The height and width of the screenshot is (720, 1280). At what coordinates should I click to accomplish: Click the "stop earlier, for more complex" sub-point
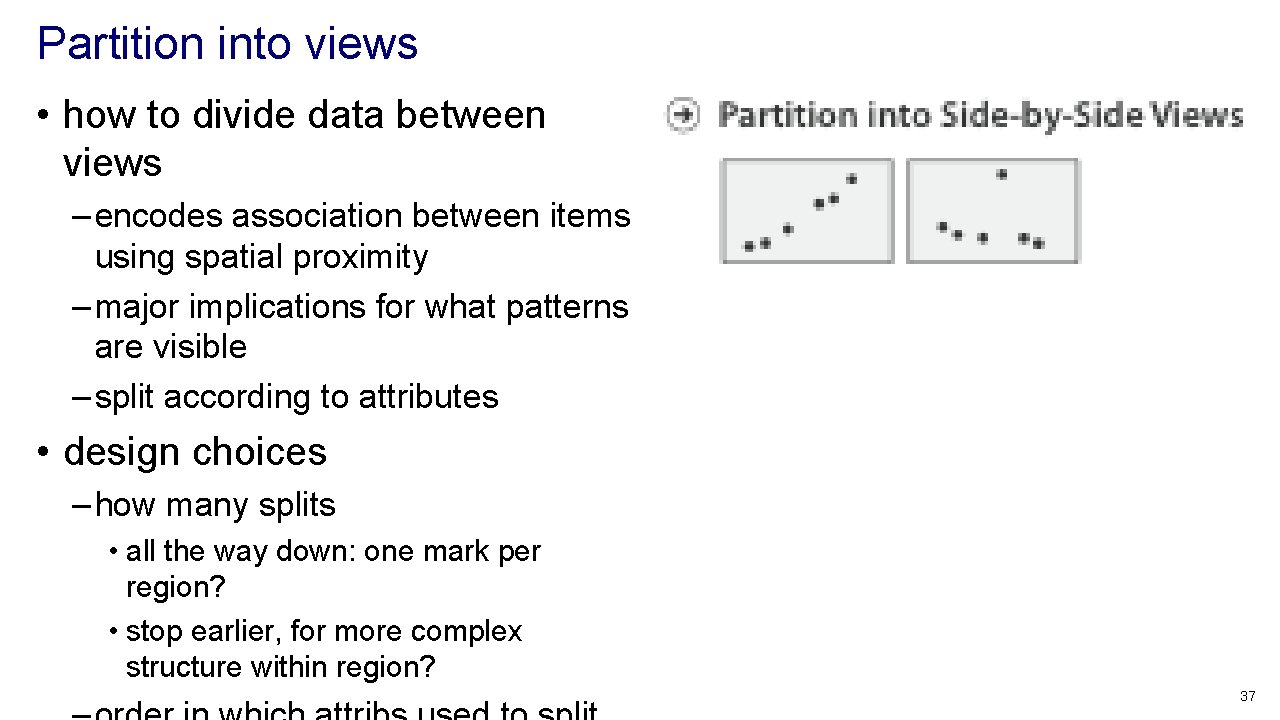pos(324,632)
